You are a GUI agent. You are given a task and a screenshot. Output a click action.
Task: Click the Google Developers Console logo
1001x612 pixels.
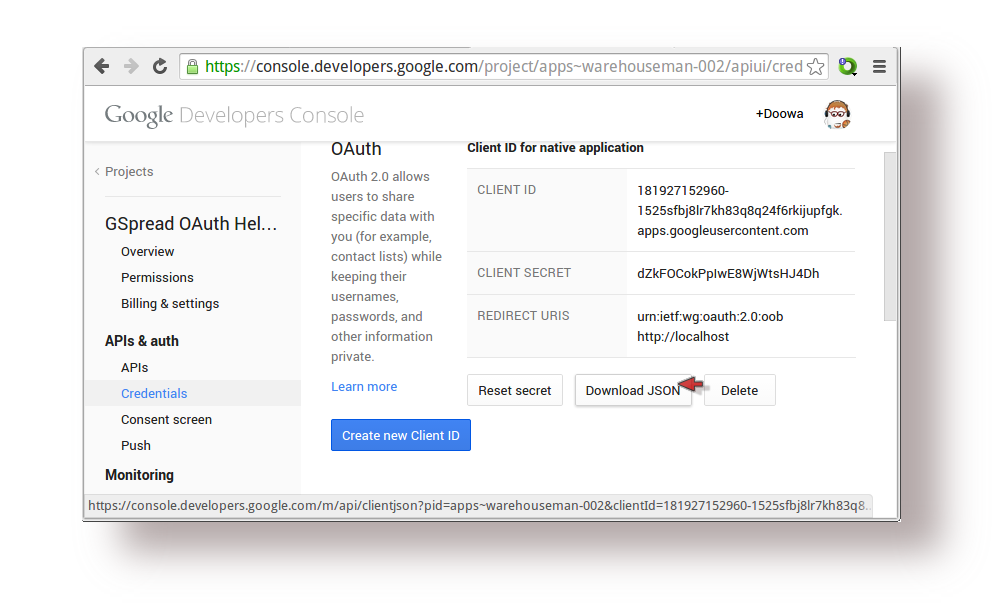coord(234,116)
